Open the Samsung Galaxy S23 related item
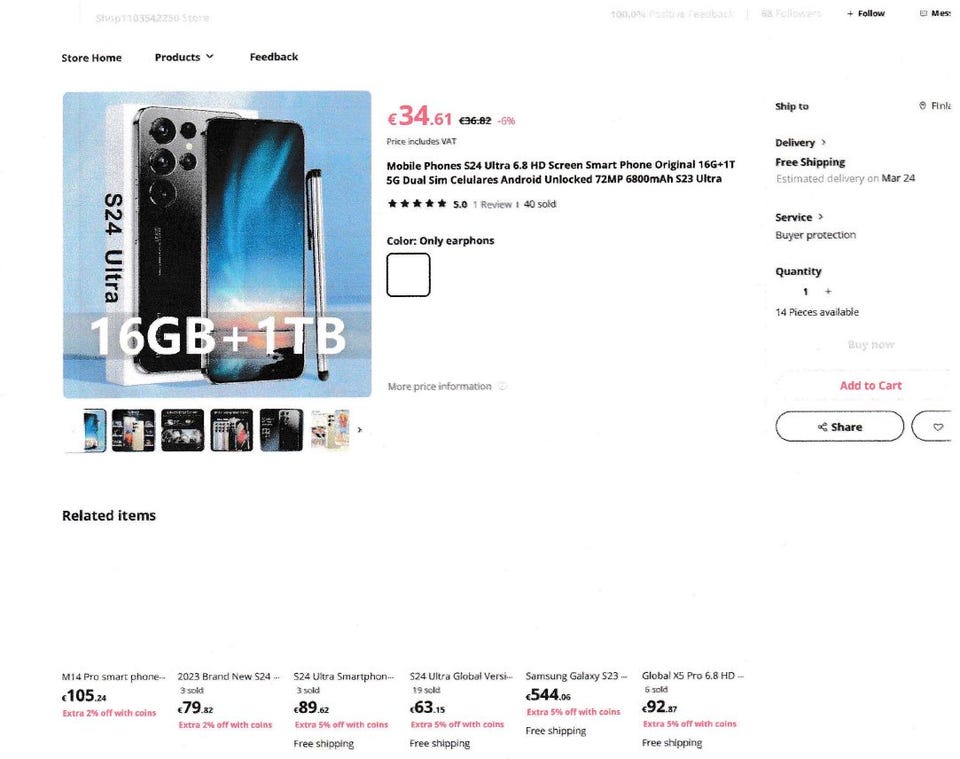 tap(575, 677)
